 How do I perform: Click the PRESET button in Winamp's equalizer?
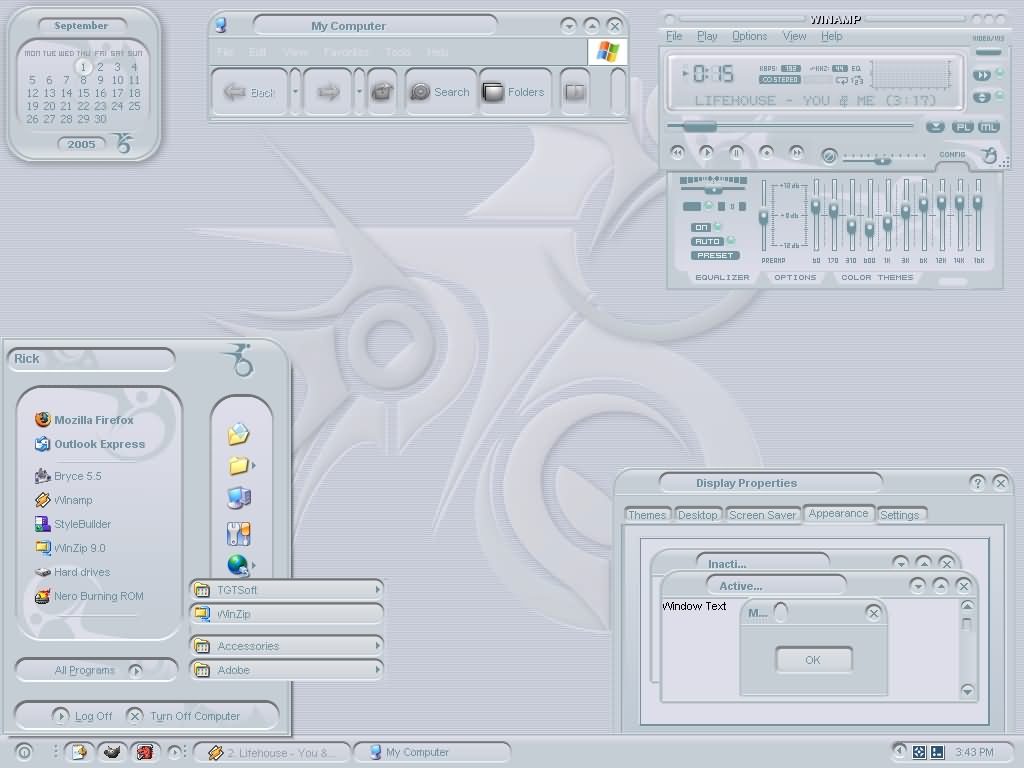[x=715, y=256]
